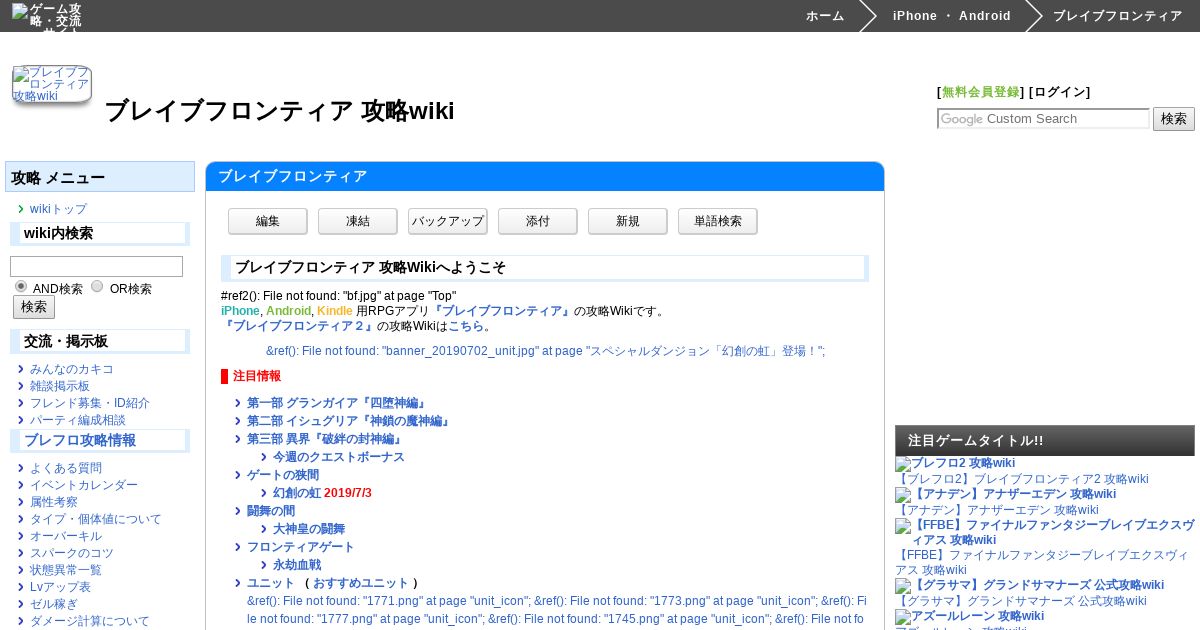Open 【グラサマ】グランドサマナーズ 公式攻略wiki text link
Viewport: 1200px width, 630px height.
[x=1021, y=601]
